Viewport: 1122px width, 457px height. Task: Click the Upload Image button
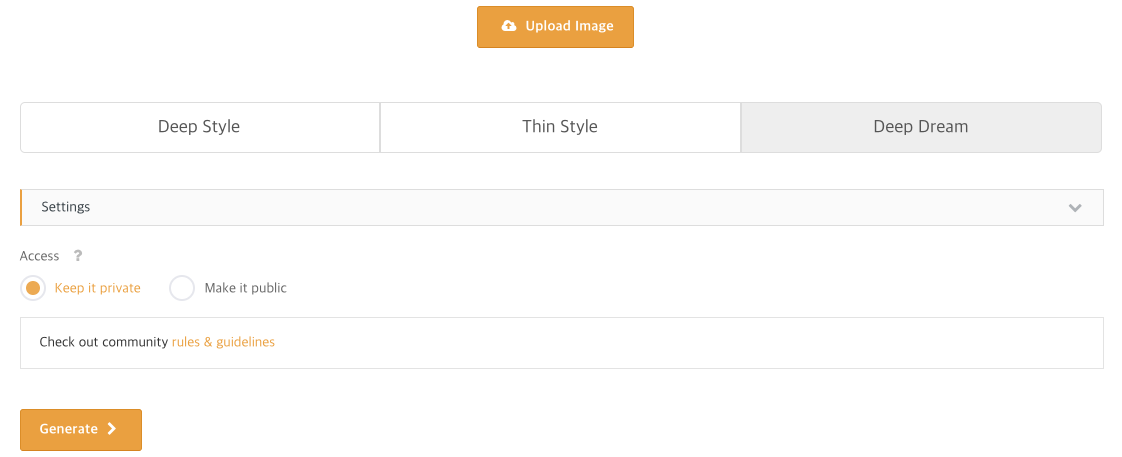point(555,27)
